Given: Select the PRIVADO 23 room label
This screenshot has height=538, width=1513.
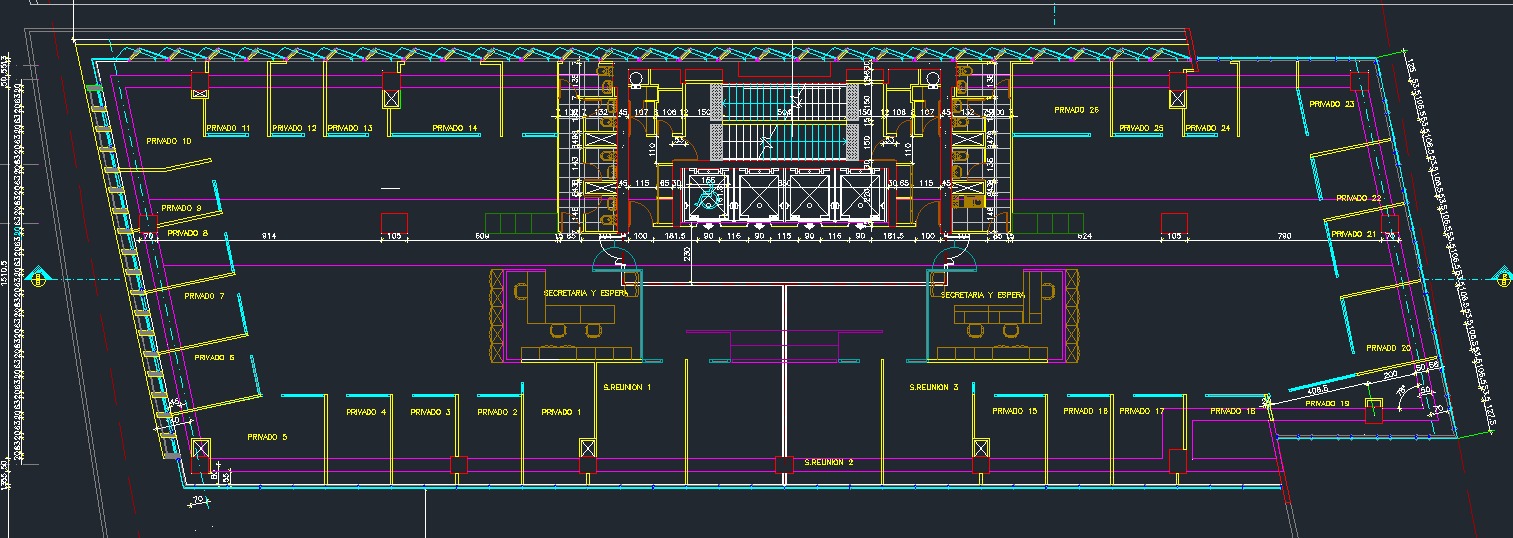Looking at the screenshot, I should pos(1331,104).
